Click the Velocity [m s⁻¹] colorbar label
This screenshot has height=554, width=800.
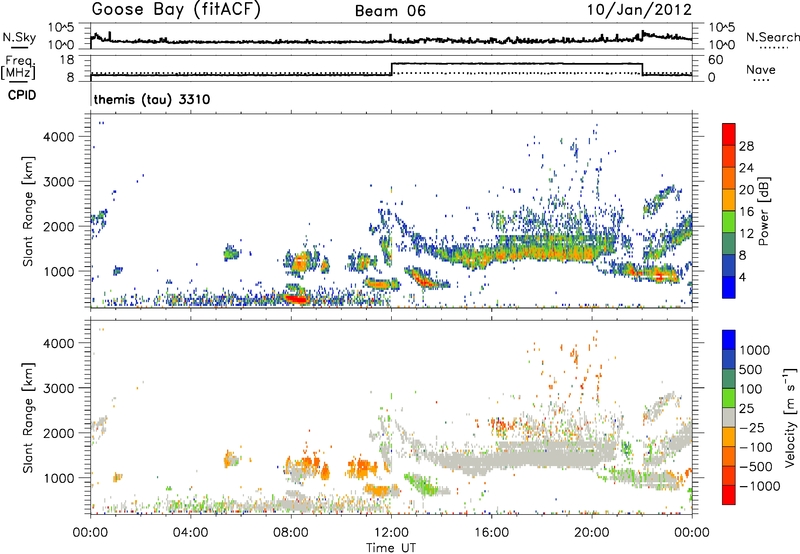coord(790,417)
